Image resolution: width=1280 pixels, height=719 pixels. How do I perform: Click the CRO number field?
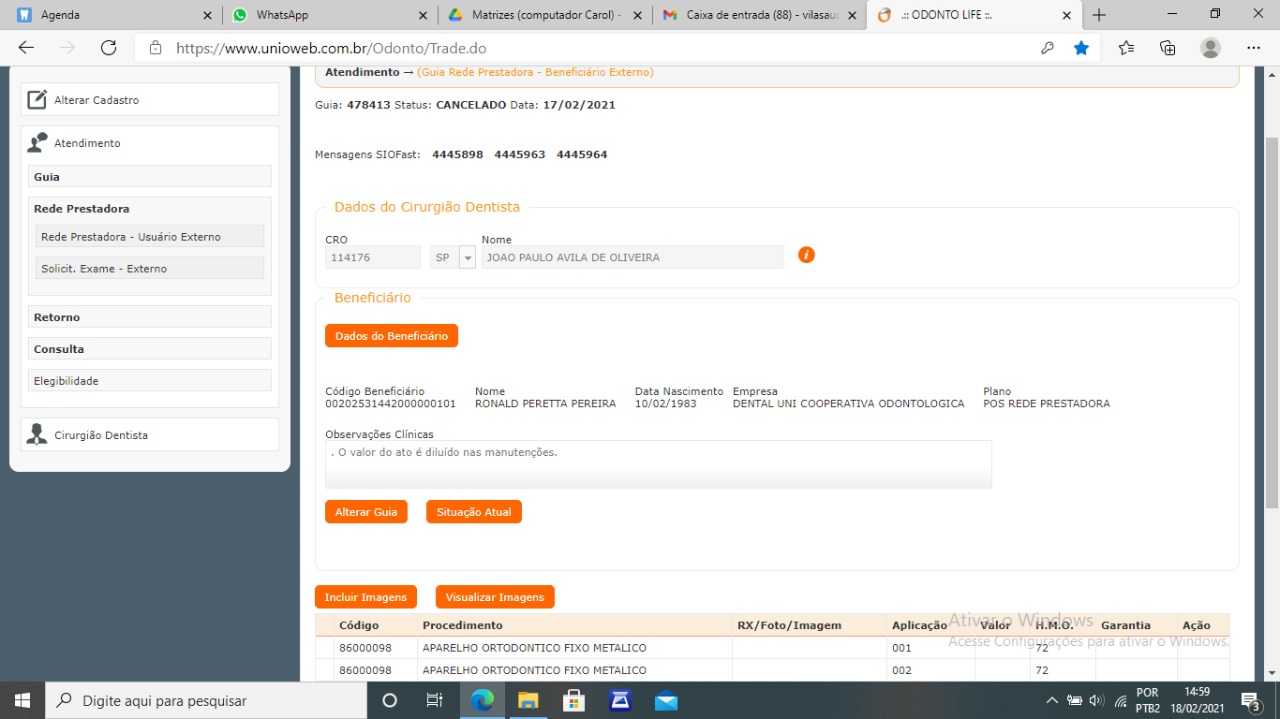pos(373,257)
